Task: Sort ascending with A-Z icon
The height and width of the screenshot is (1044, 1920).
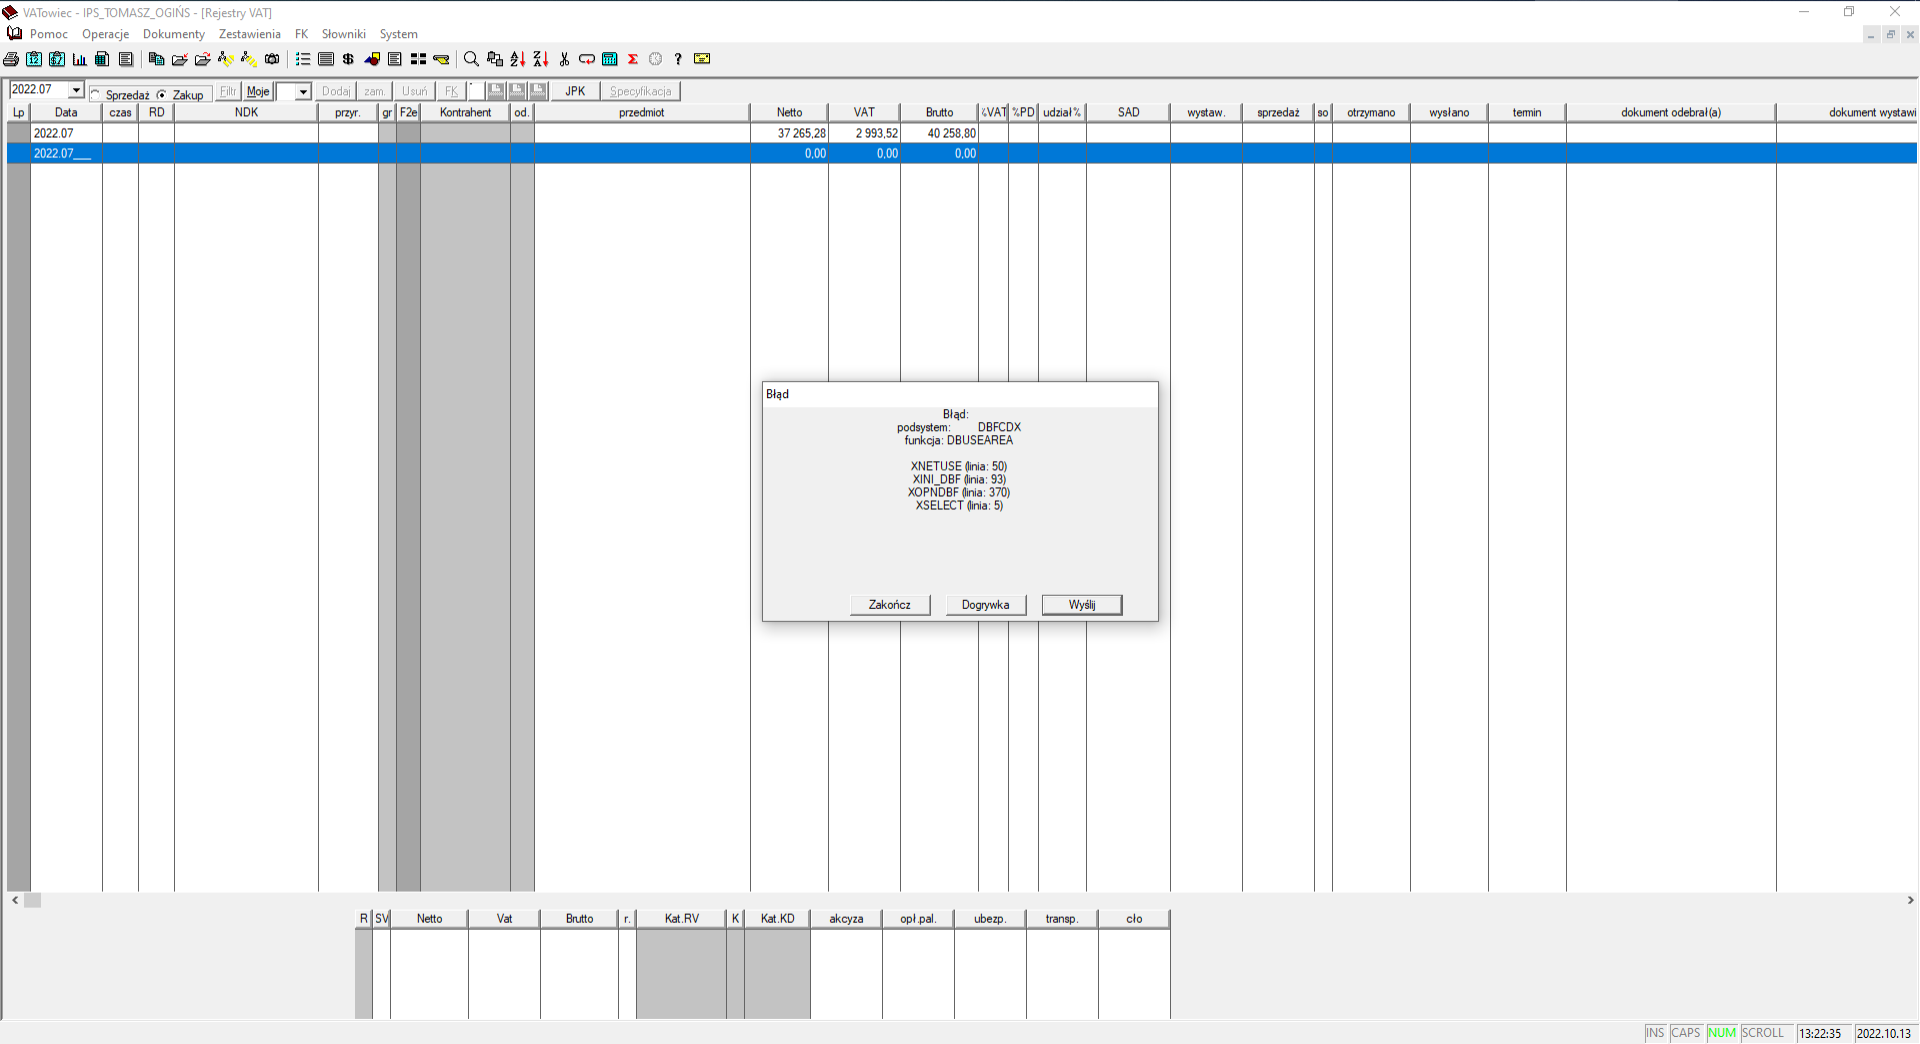Action: pyautogui.click(x=517, y=59)
